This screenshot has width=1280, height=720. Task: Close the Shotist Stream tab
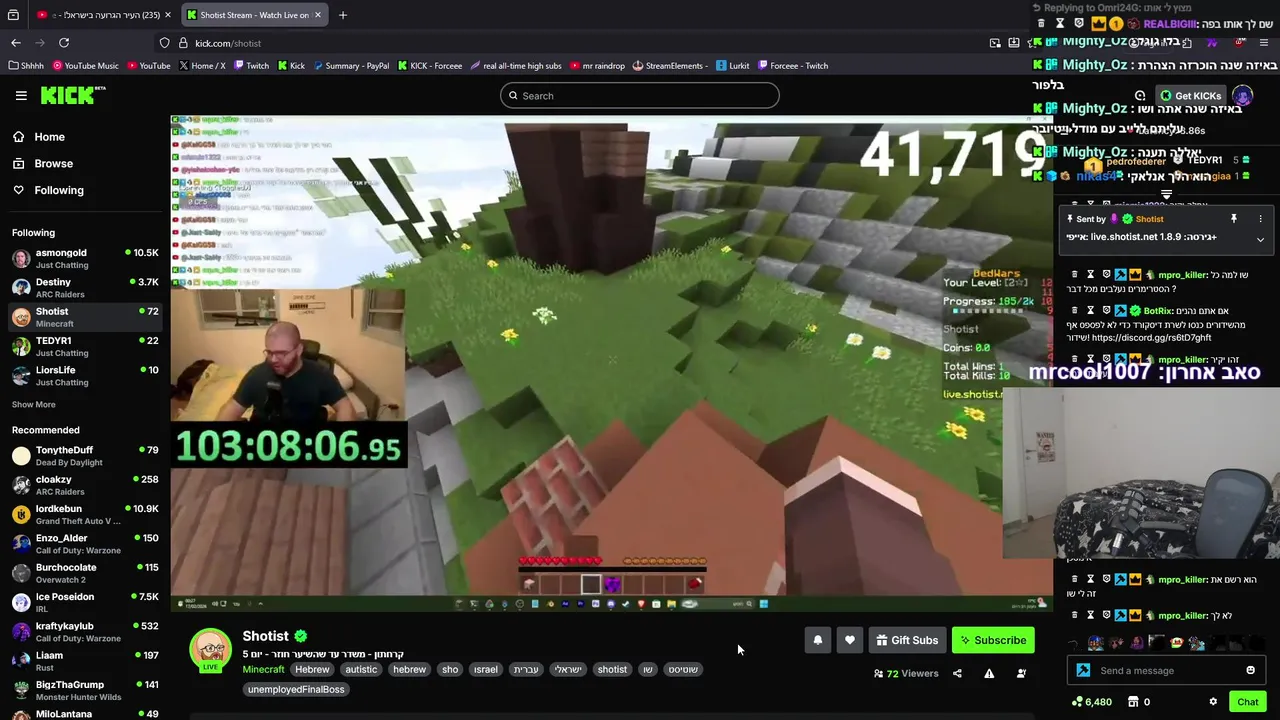(318, 15)
